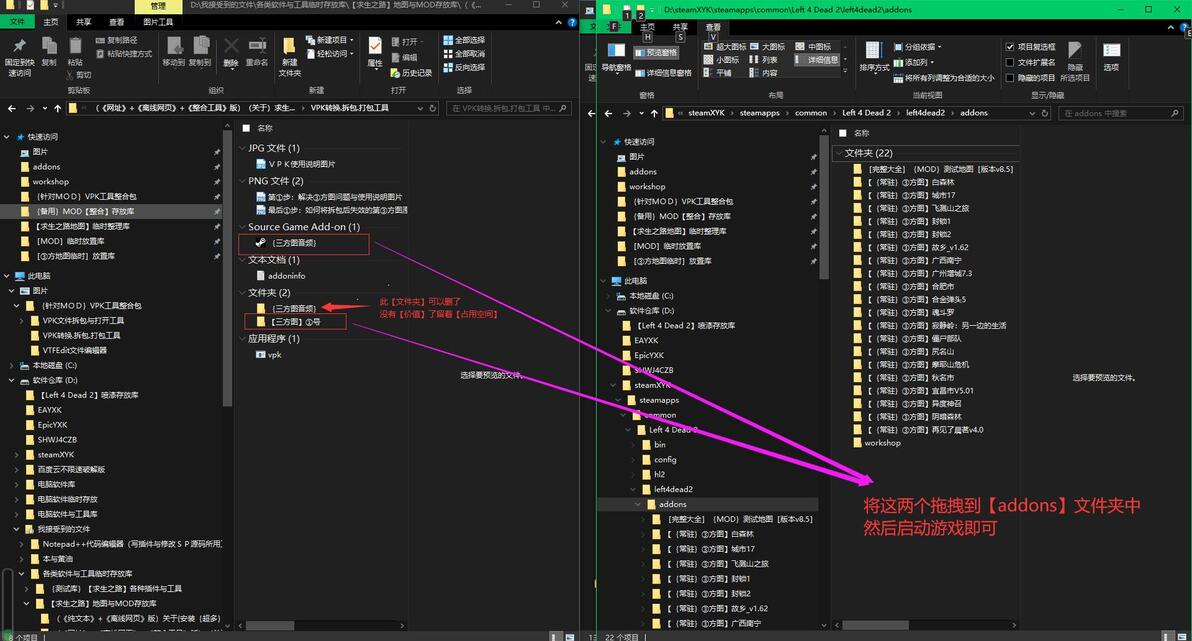Screen dimensions: 1192x641
Task: Expand address history dropdown in right address bar
Action: [1032, 113]
